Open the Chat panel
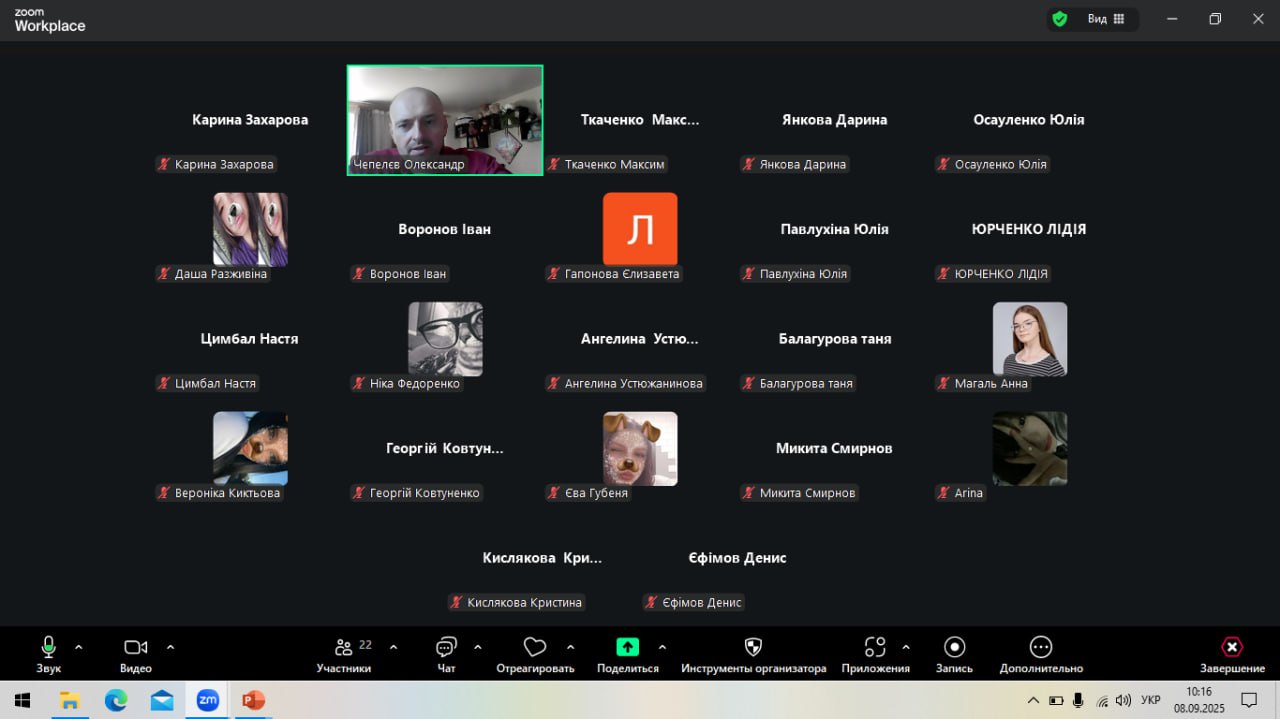1280x719 pixels. click(x=446, y=647)
